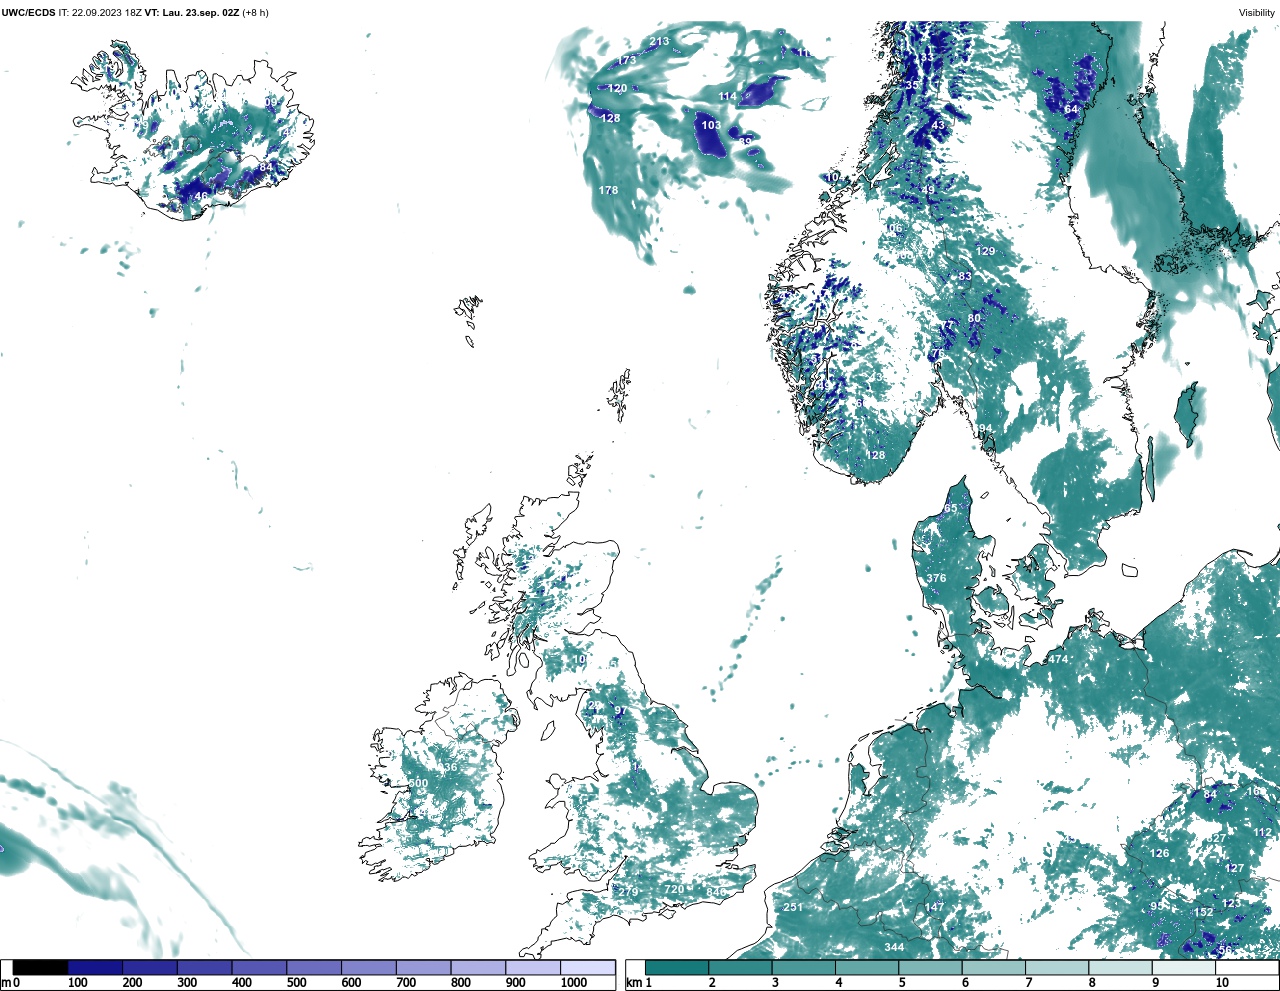
Task: Click the '400' tick label on meter legend
Action: pos(241,984)
